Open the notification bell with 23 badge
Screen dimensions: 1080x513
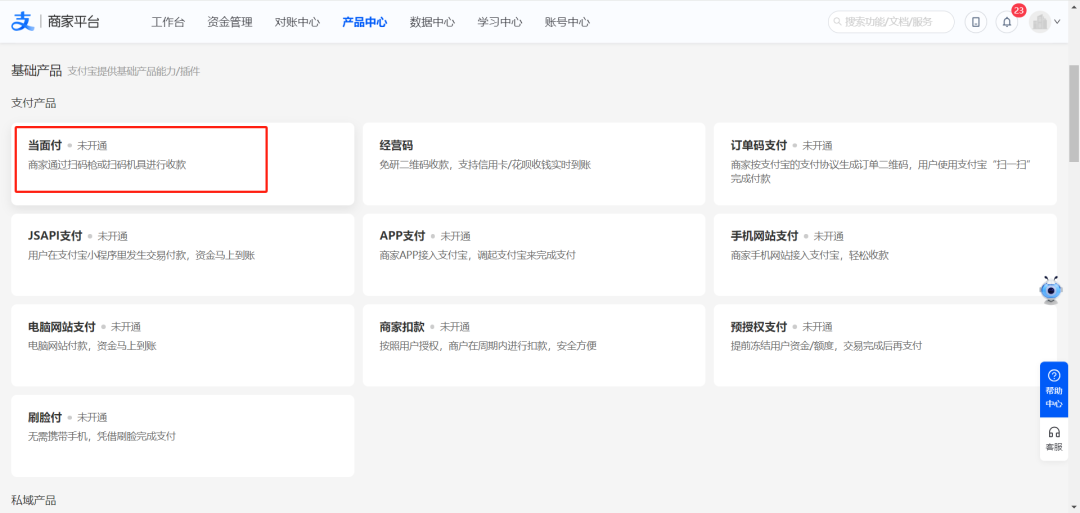1007,22
